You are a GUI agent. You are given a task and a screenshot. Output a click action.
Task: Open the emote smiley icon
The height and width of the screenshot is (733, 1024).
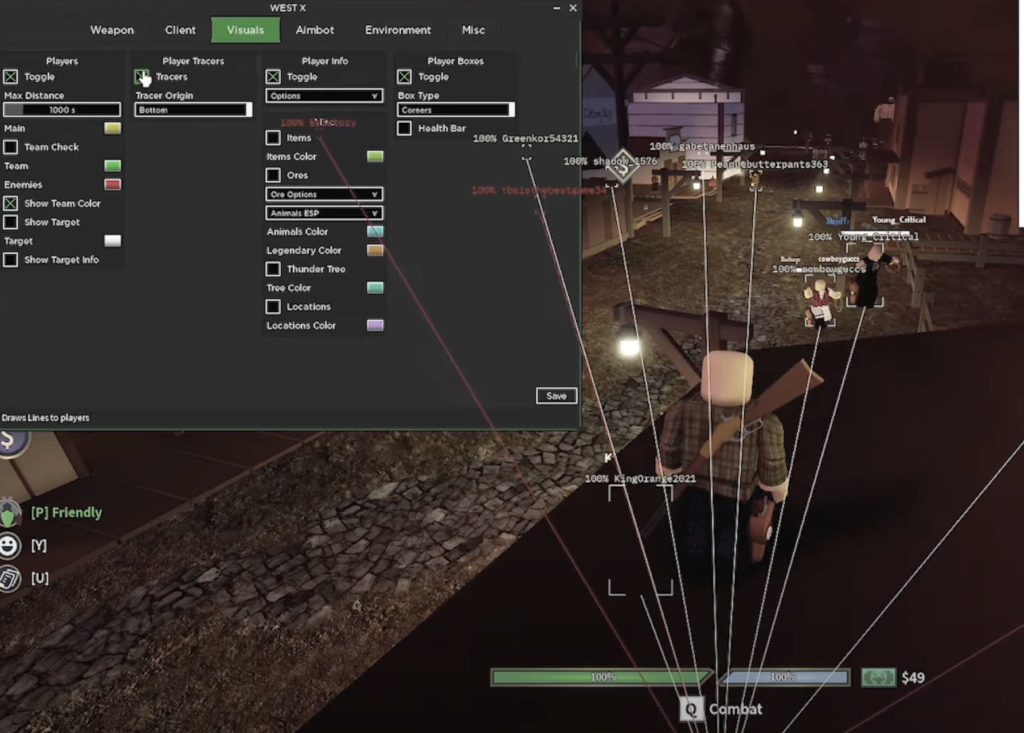[x=10, y=545]
